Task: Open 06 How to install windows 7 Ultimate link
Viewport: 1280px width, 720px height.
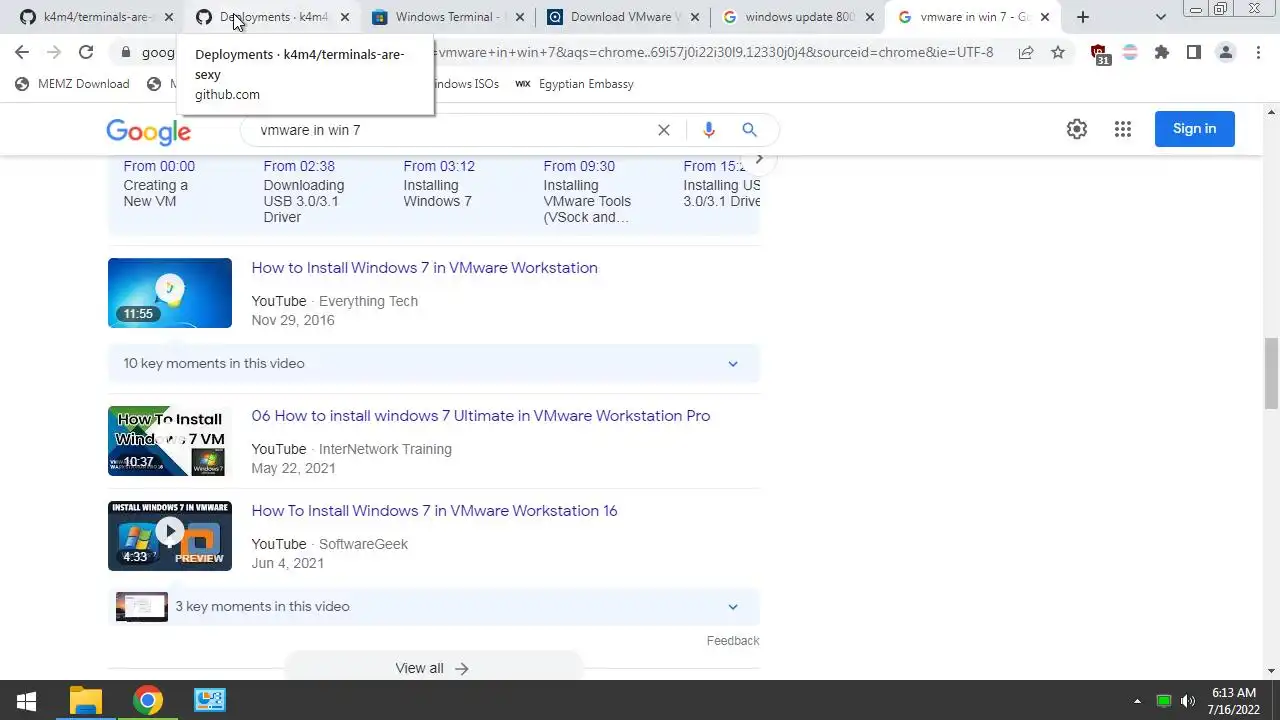Action: click(481, 416)
